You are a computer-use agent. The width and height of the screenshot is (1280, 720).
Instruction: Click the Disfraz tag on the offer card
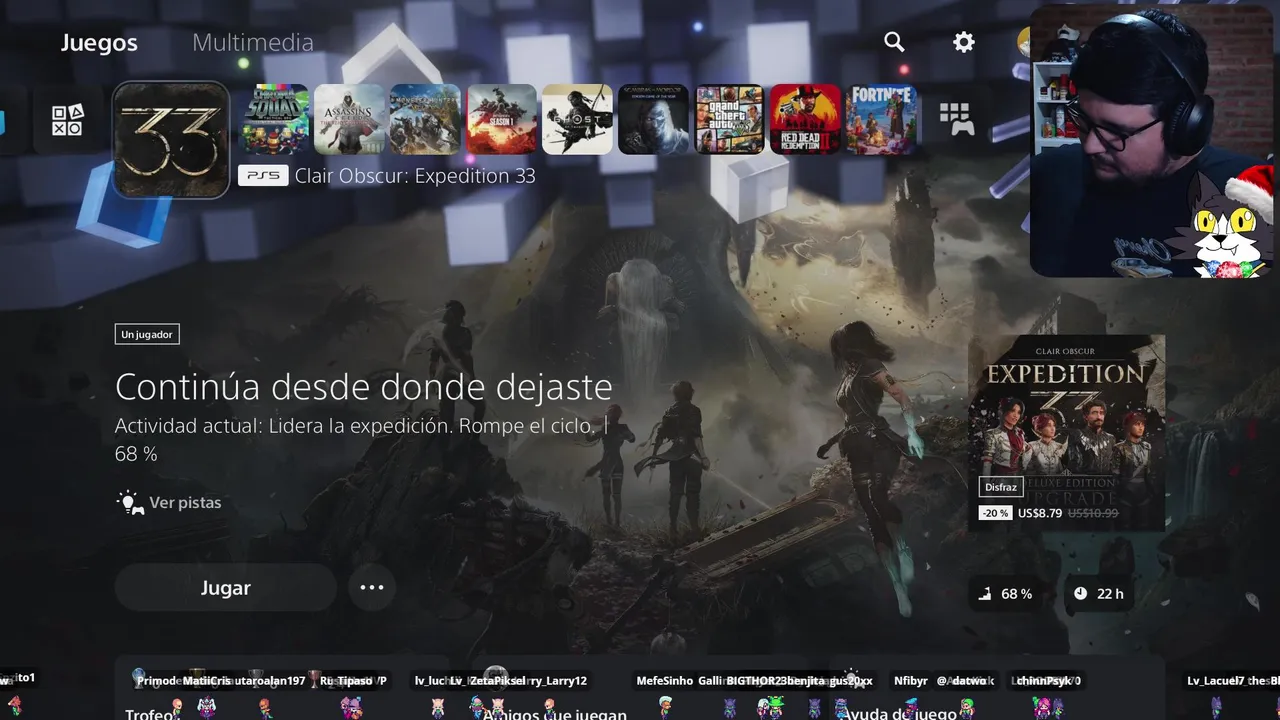point(1001,487)
